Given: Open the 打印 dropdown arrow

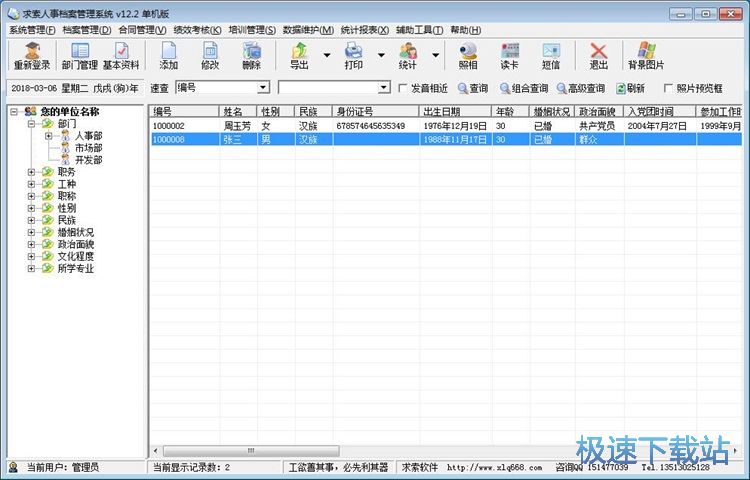Looking at the screenshot, I should pyautogui.click(x=381, y=55).
